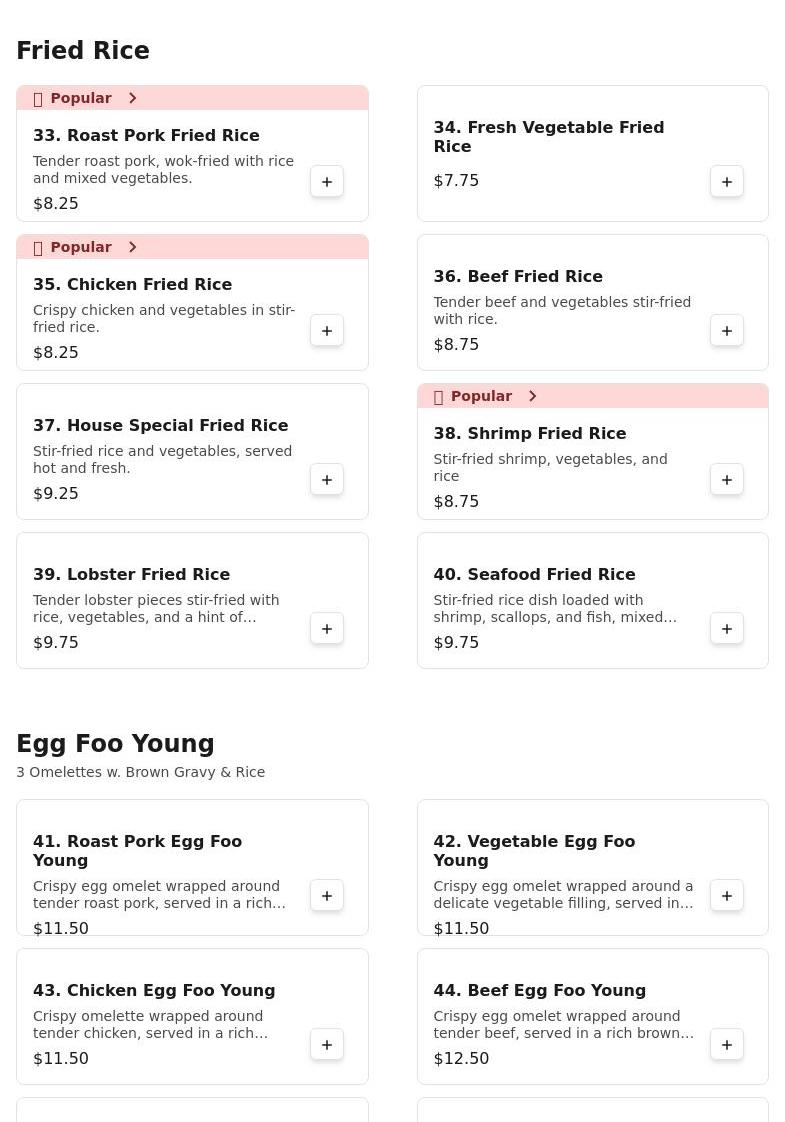The height and width of the screenshot is (1122, 785).
Task: Expand Popular chevron above Roast Pork Fried Rice
Action: (x=133, y=98)
